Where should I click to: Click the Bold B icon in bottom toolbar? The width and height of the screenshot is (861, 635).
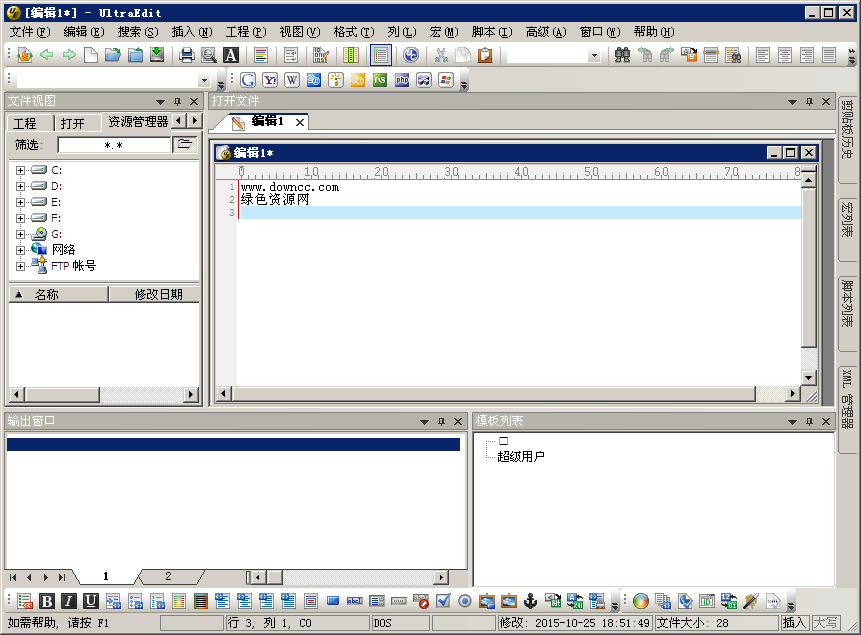(47, 601)
